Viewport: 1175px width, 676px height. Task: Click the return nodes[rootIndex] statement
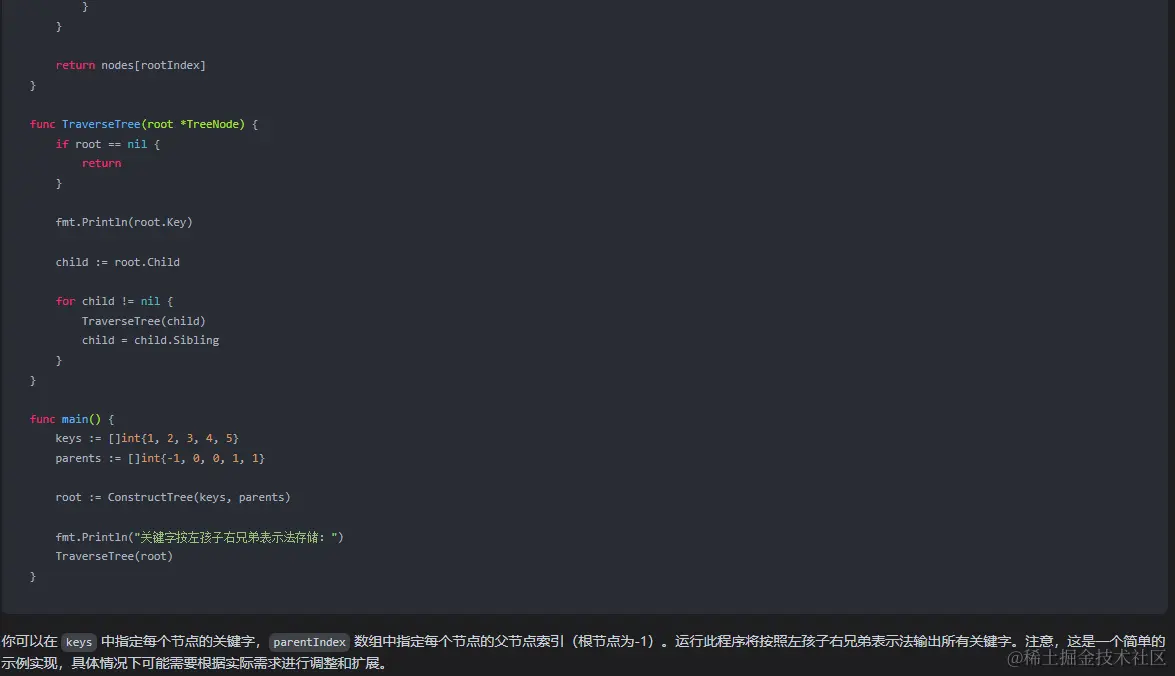click(x=130, y=64)
